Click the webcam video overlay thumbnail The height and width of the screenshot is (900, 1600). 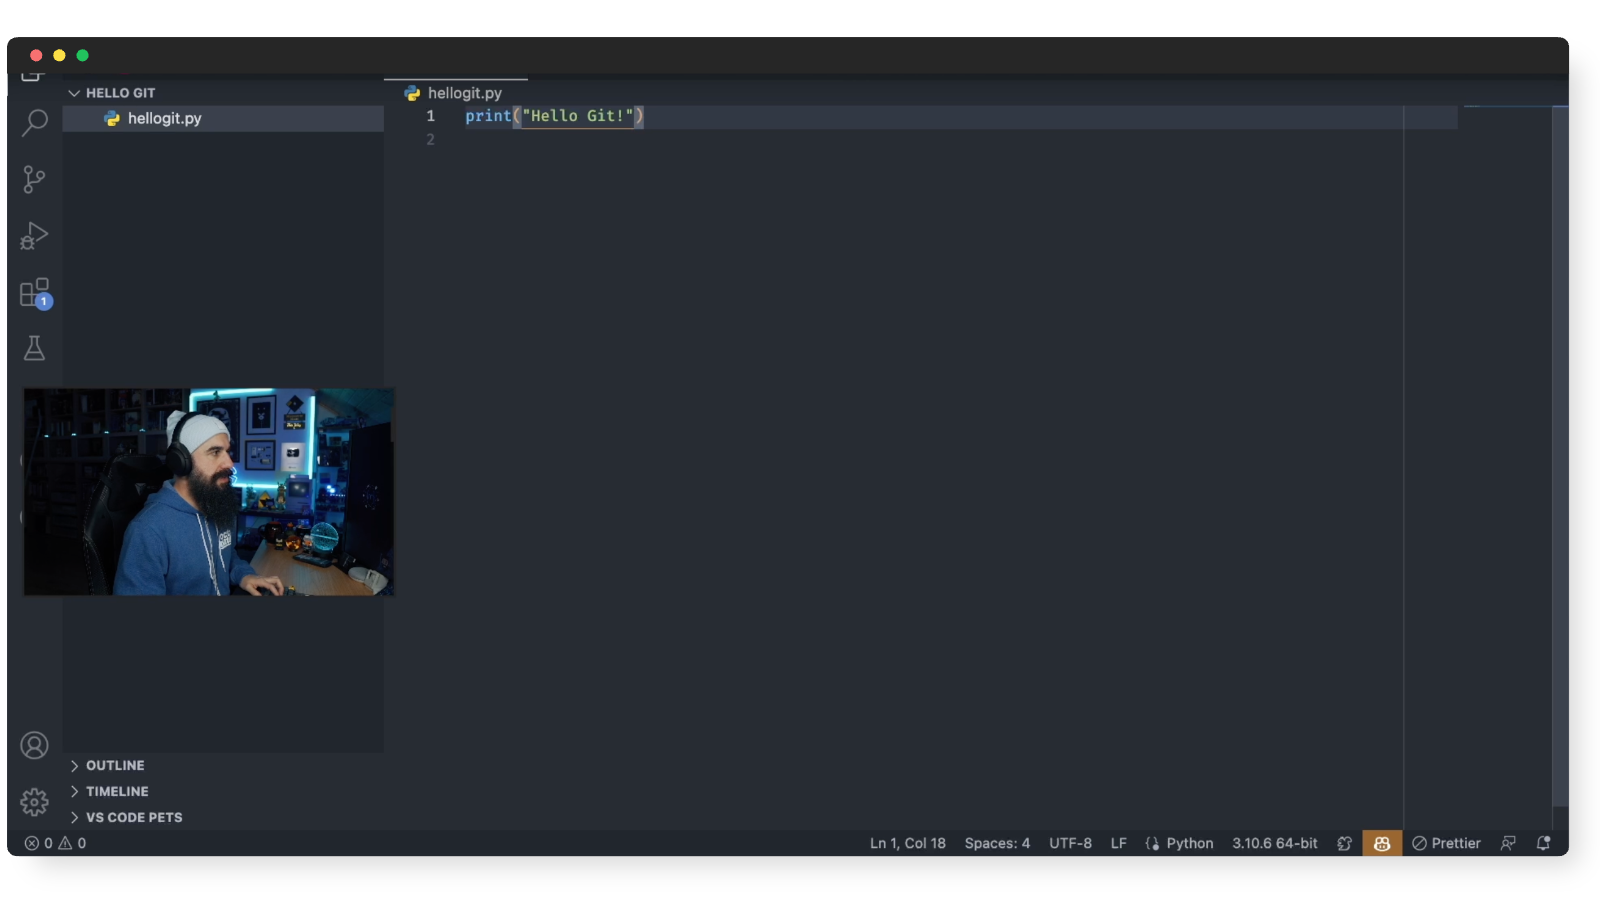click(209, 492)
